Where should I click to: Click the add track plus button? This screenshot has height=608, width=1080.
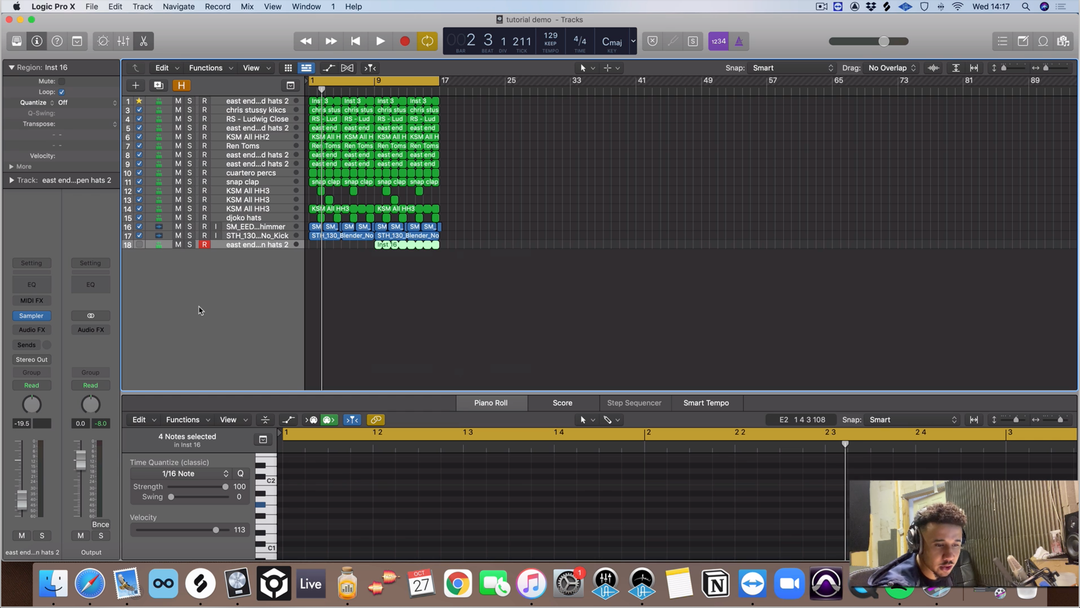(136, 86)
